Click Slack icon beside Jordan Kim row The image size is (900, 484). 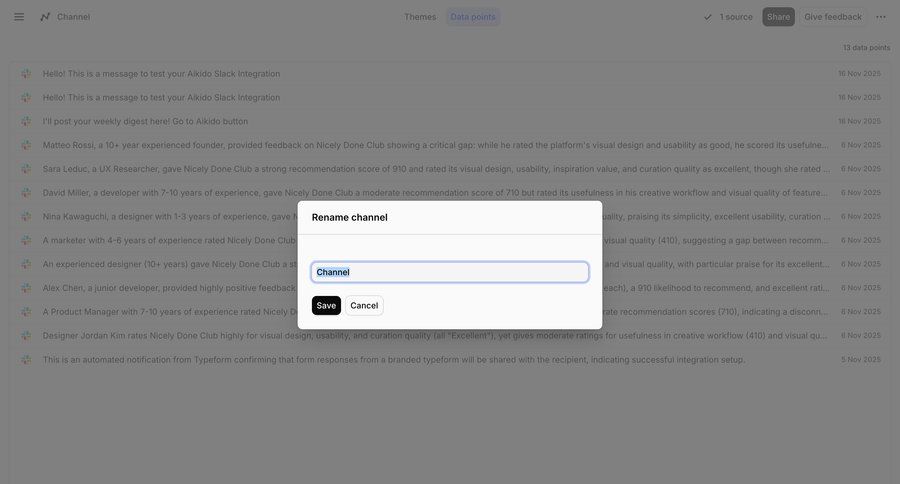coord(26,336)
